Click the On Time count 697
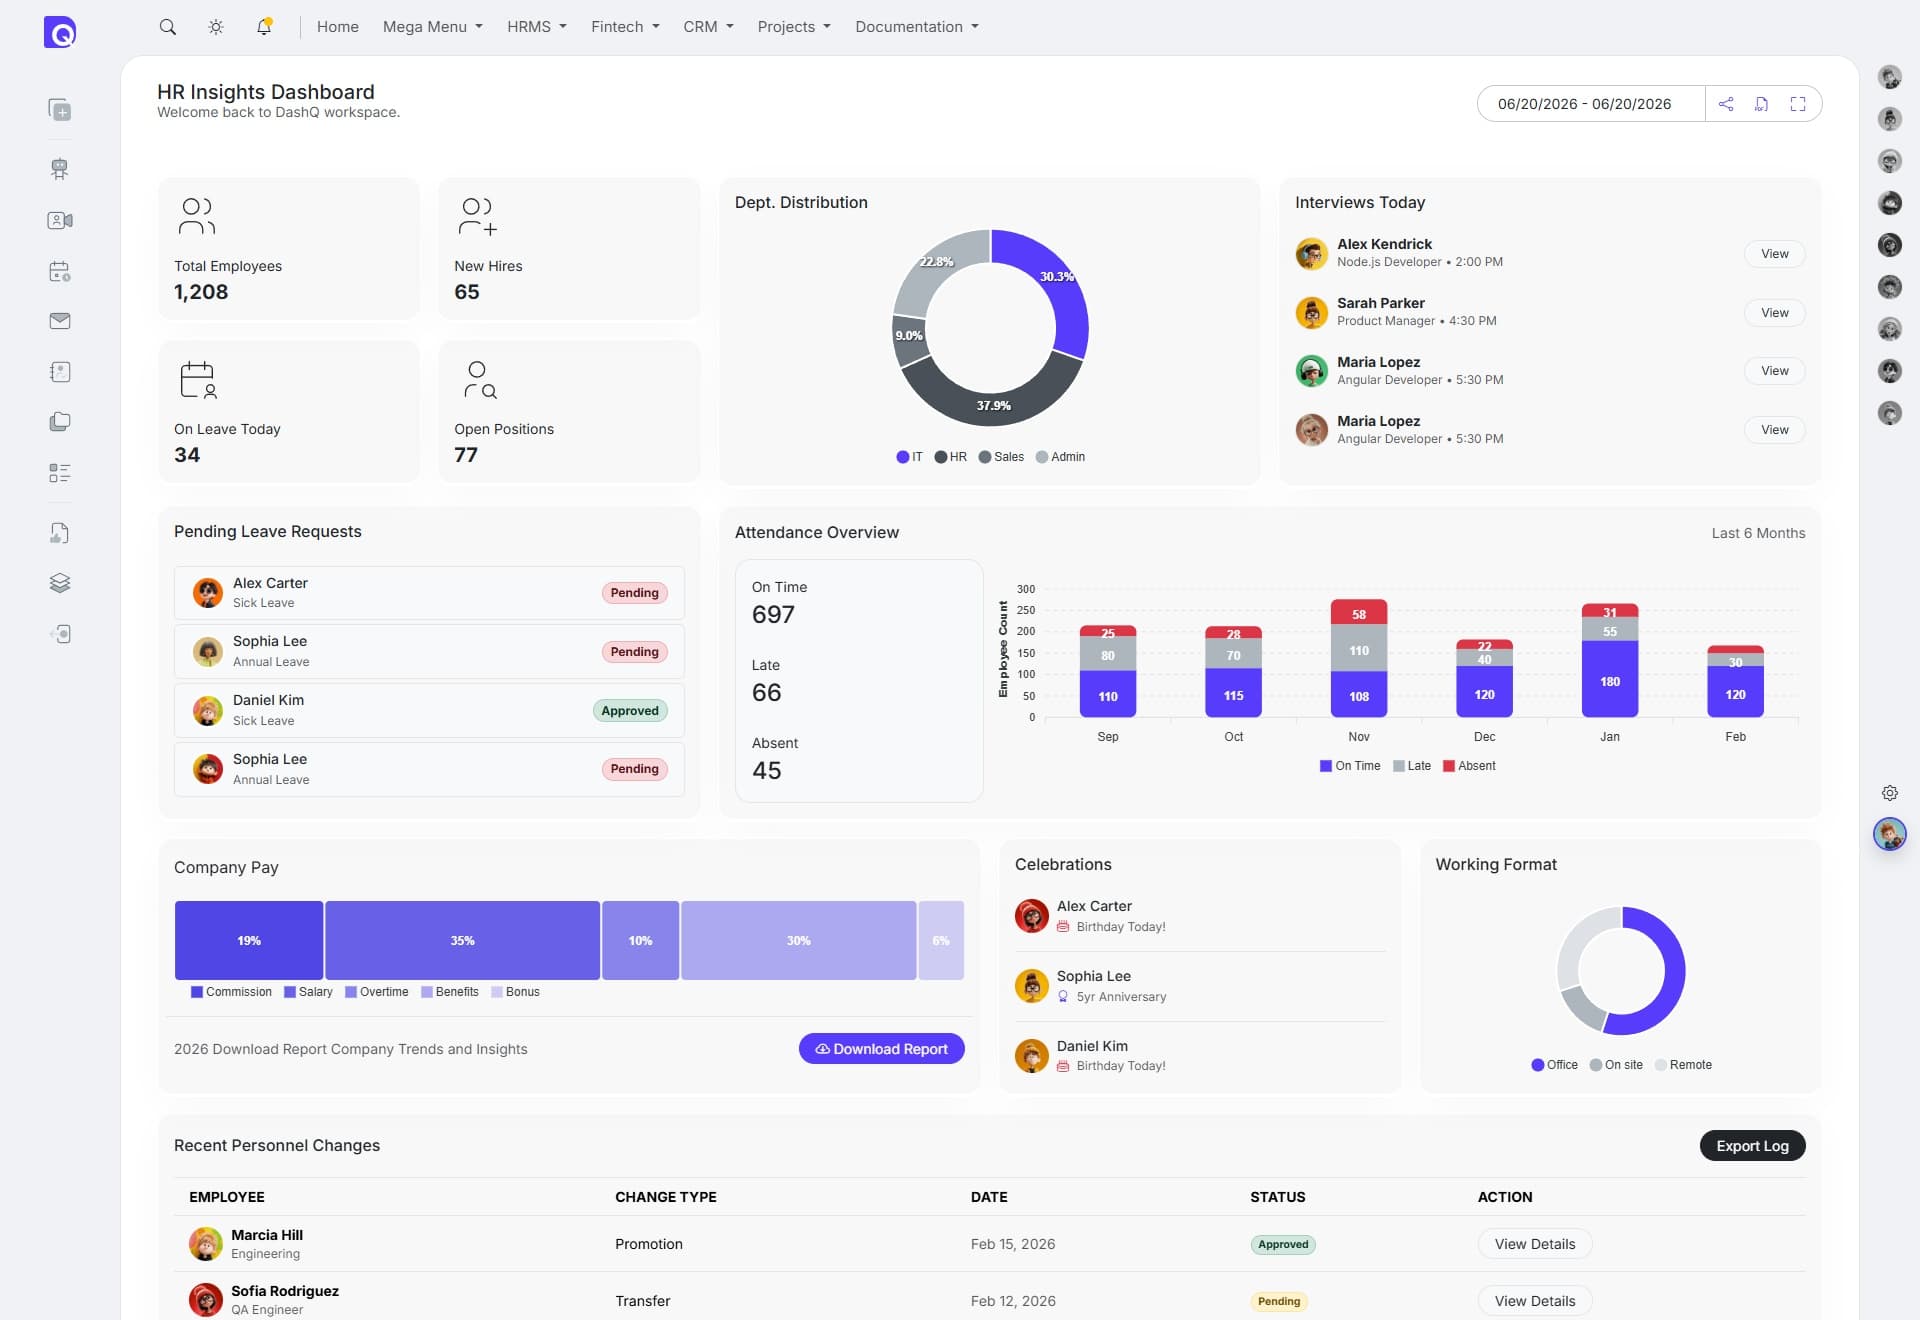 773,615
